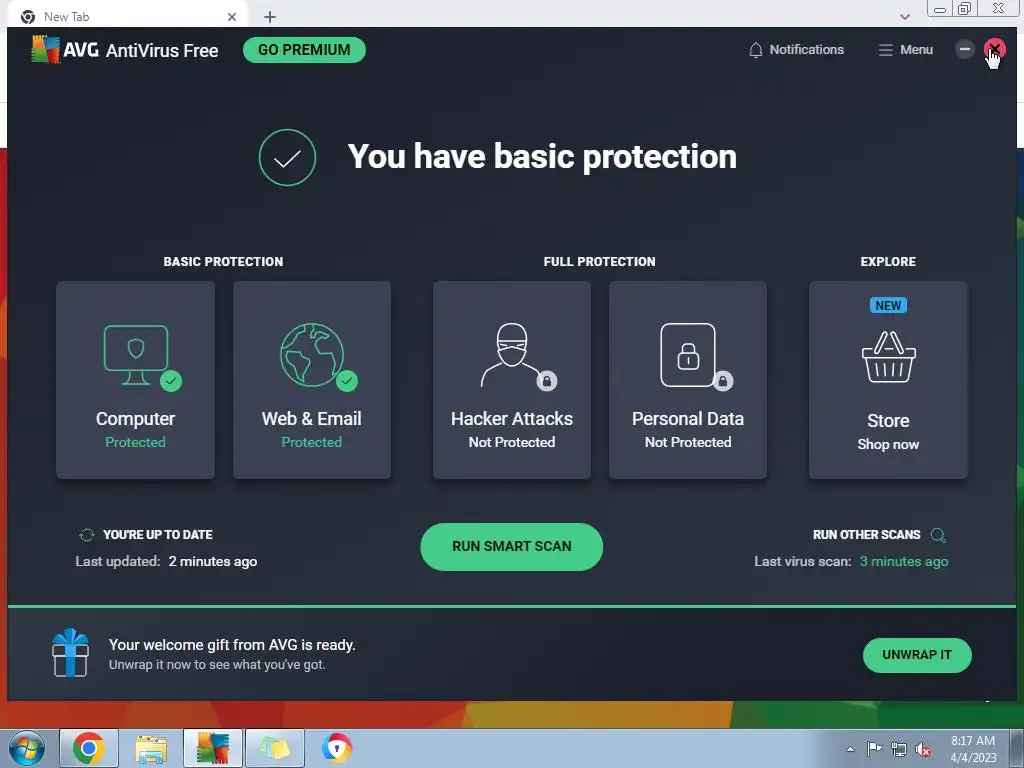Open the Menu hamburger icon
The image size is (1024, 768).
pyautogui.click(x=885, y=50)
